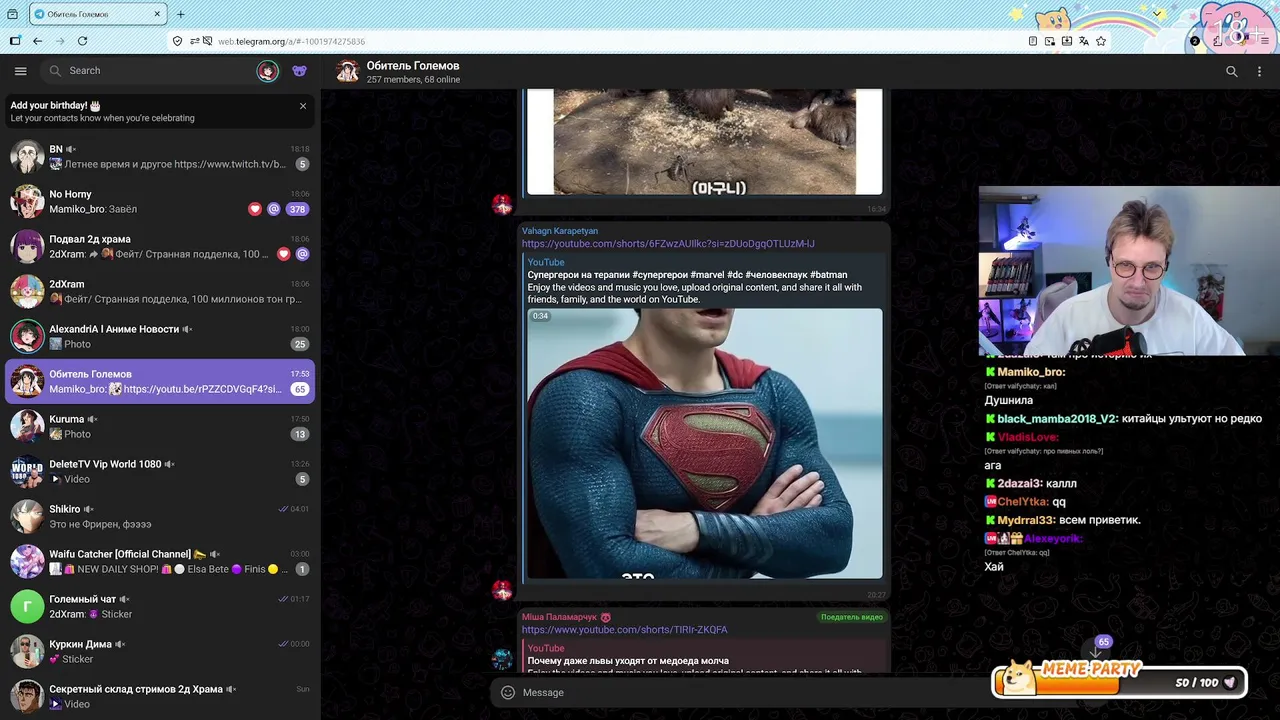The width and height of the screenshot is (1280, 720).
Task: Open the Обитель Големов group info header
Action: coord(413,71)
